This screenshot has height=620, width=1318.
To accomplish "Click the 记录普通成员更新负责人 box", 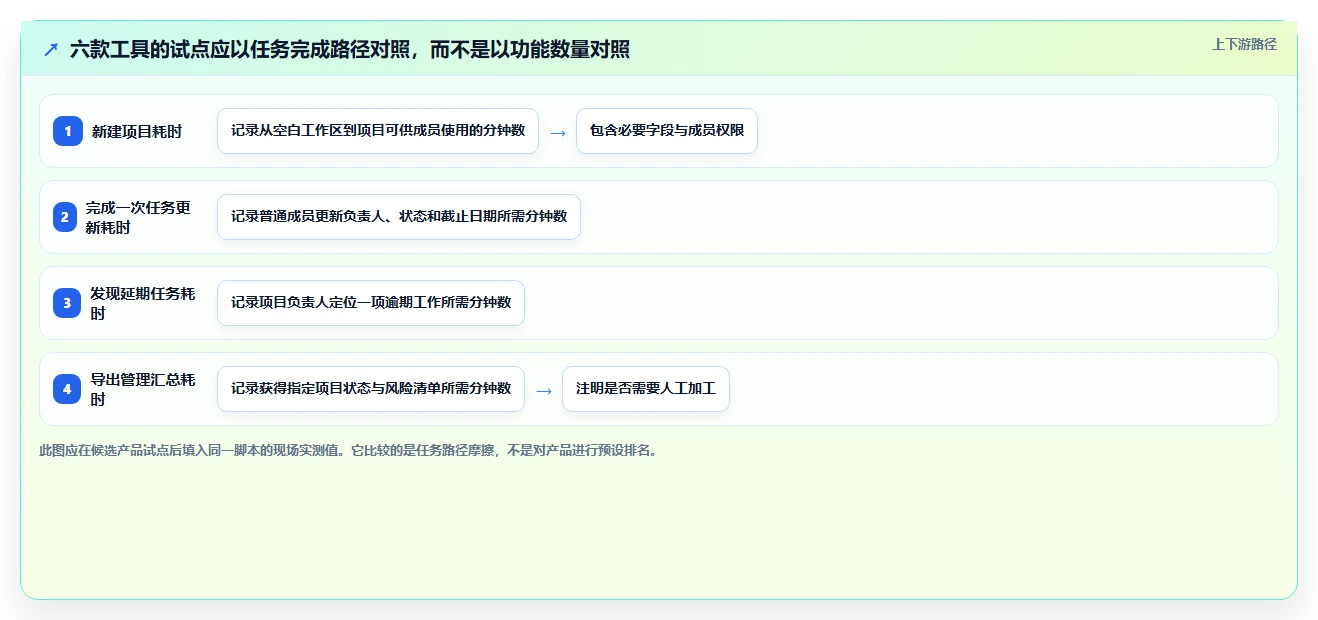I will point(399,217).
